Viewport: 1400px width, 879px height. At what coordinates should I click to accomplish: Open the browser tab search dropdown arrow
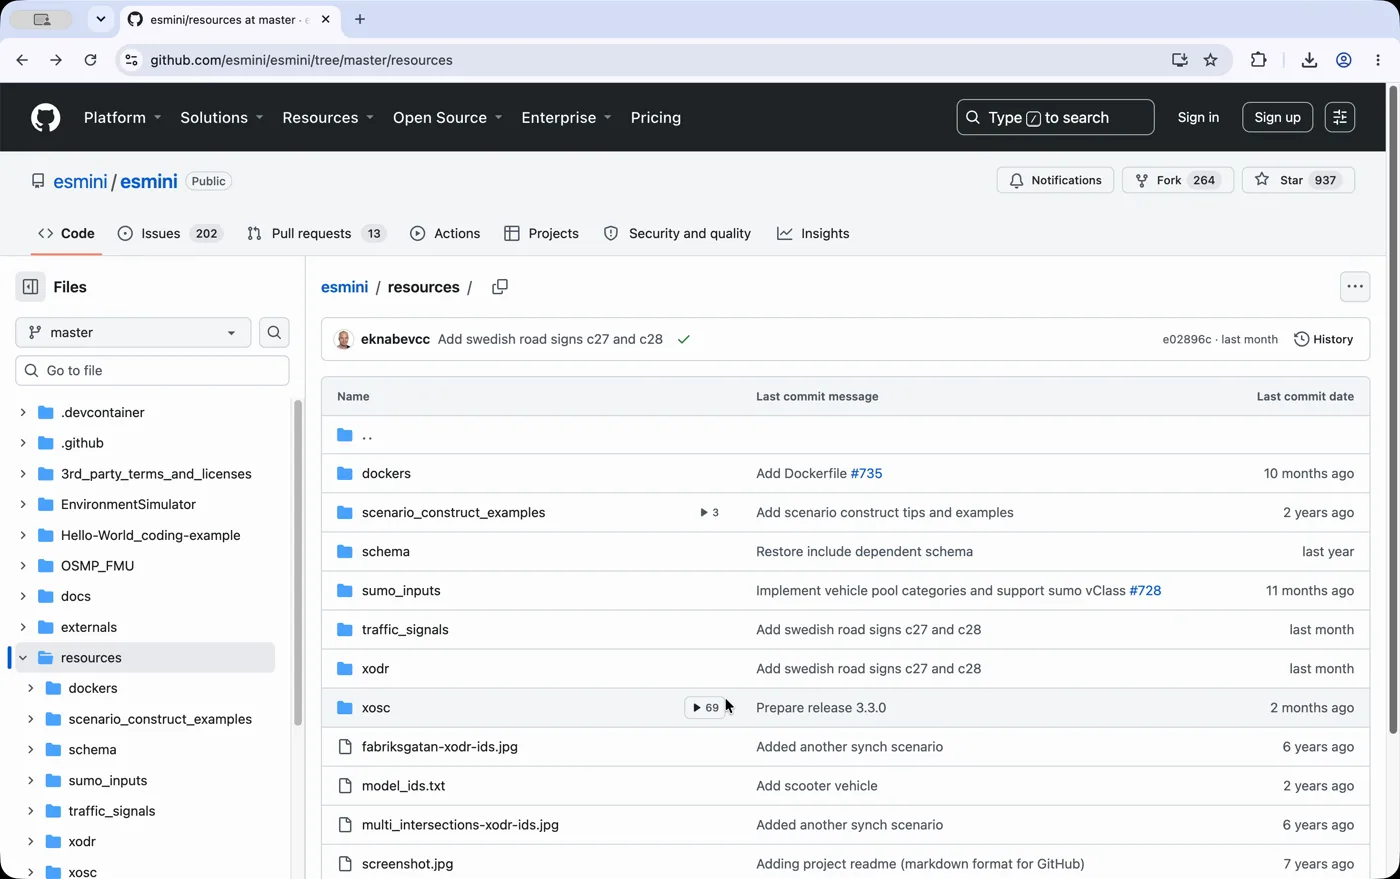[x=100, y=19]
